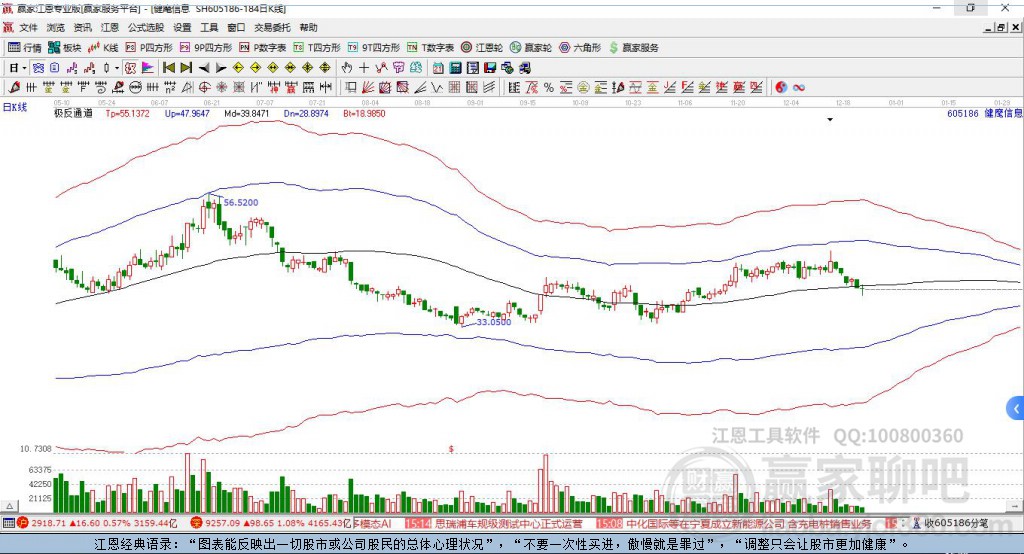Open P四方形 tool
Viewport: 1024px width, 554px height.
pos(149,48)
